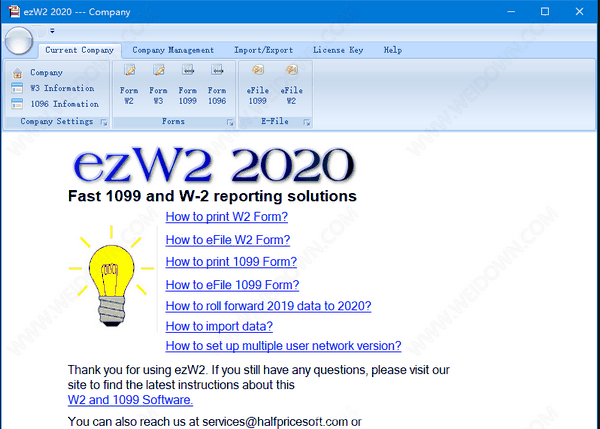
Task: Follow the 'W2 and 1099 Software' link
Action: coord(130,400)
